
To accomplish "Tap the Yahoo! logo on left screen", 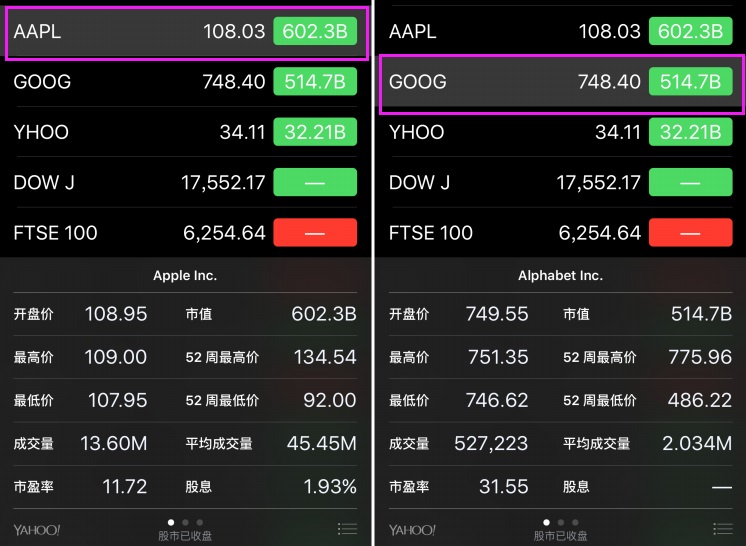I will 37,530.
